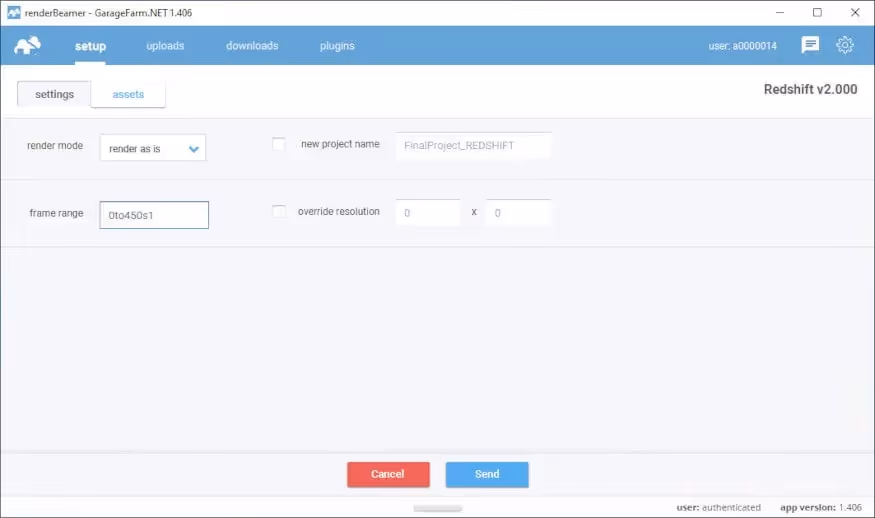Open the chat message icon

click(x=810, y=45)
